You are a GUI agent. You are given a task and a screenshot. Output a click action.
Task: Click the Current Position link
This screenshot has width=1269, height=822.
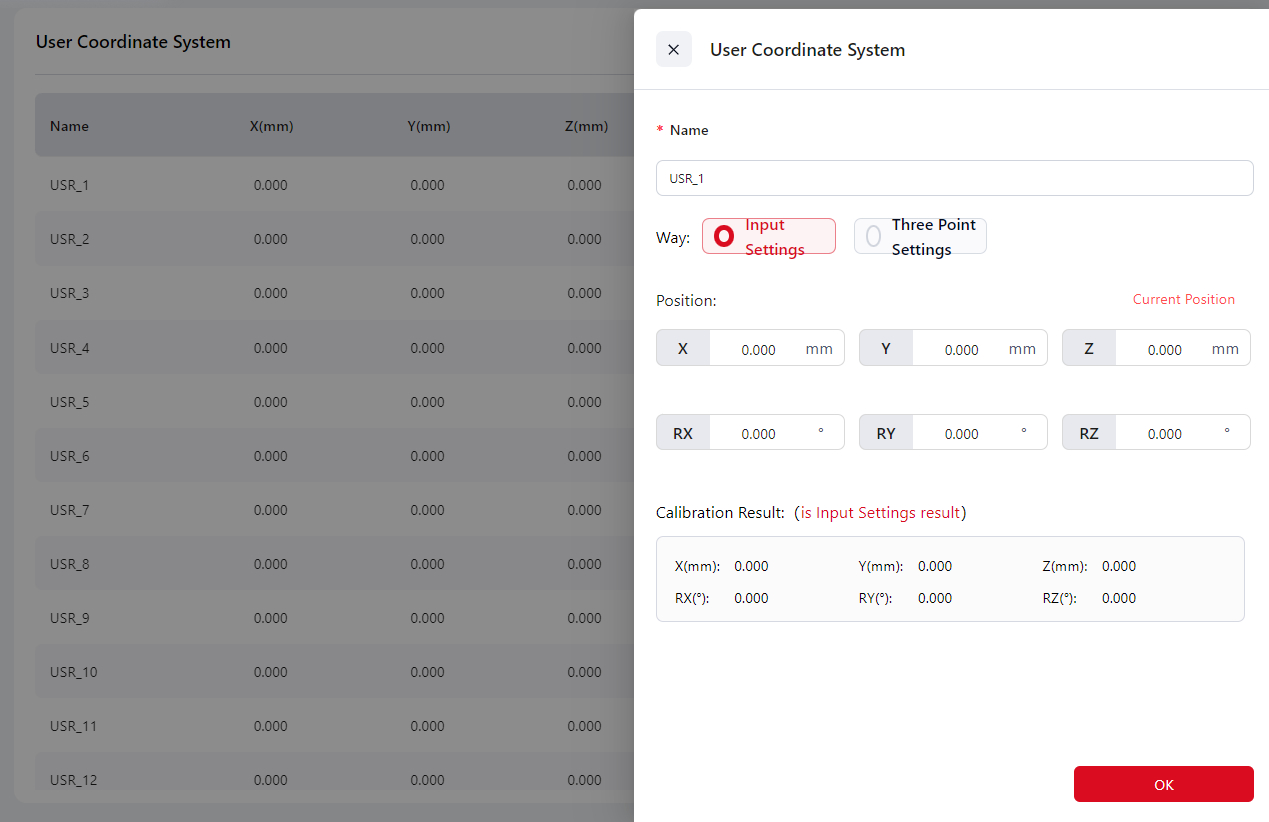1183,299
